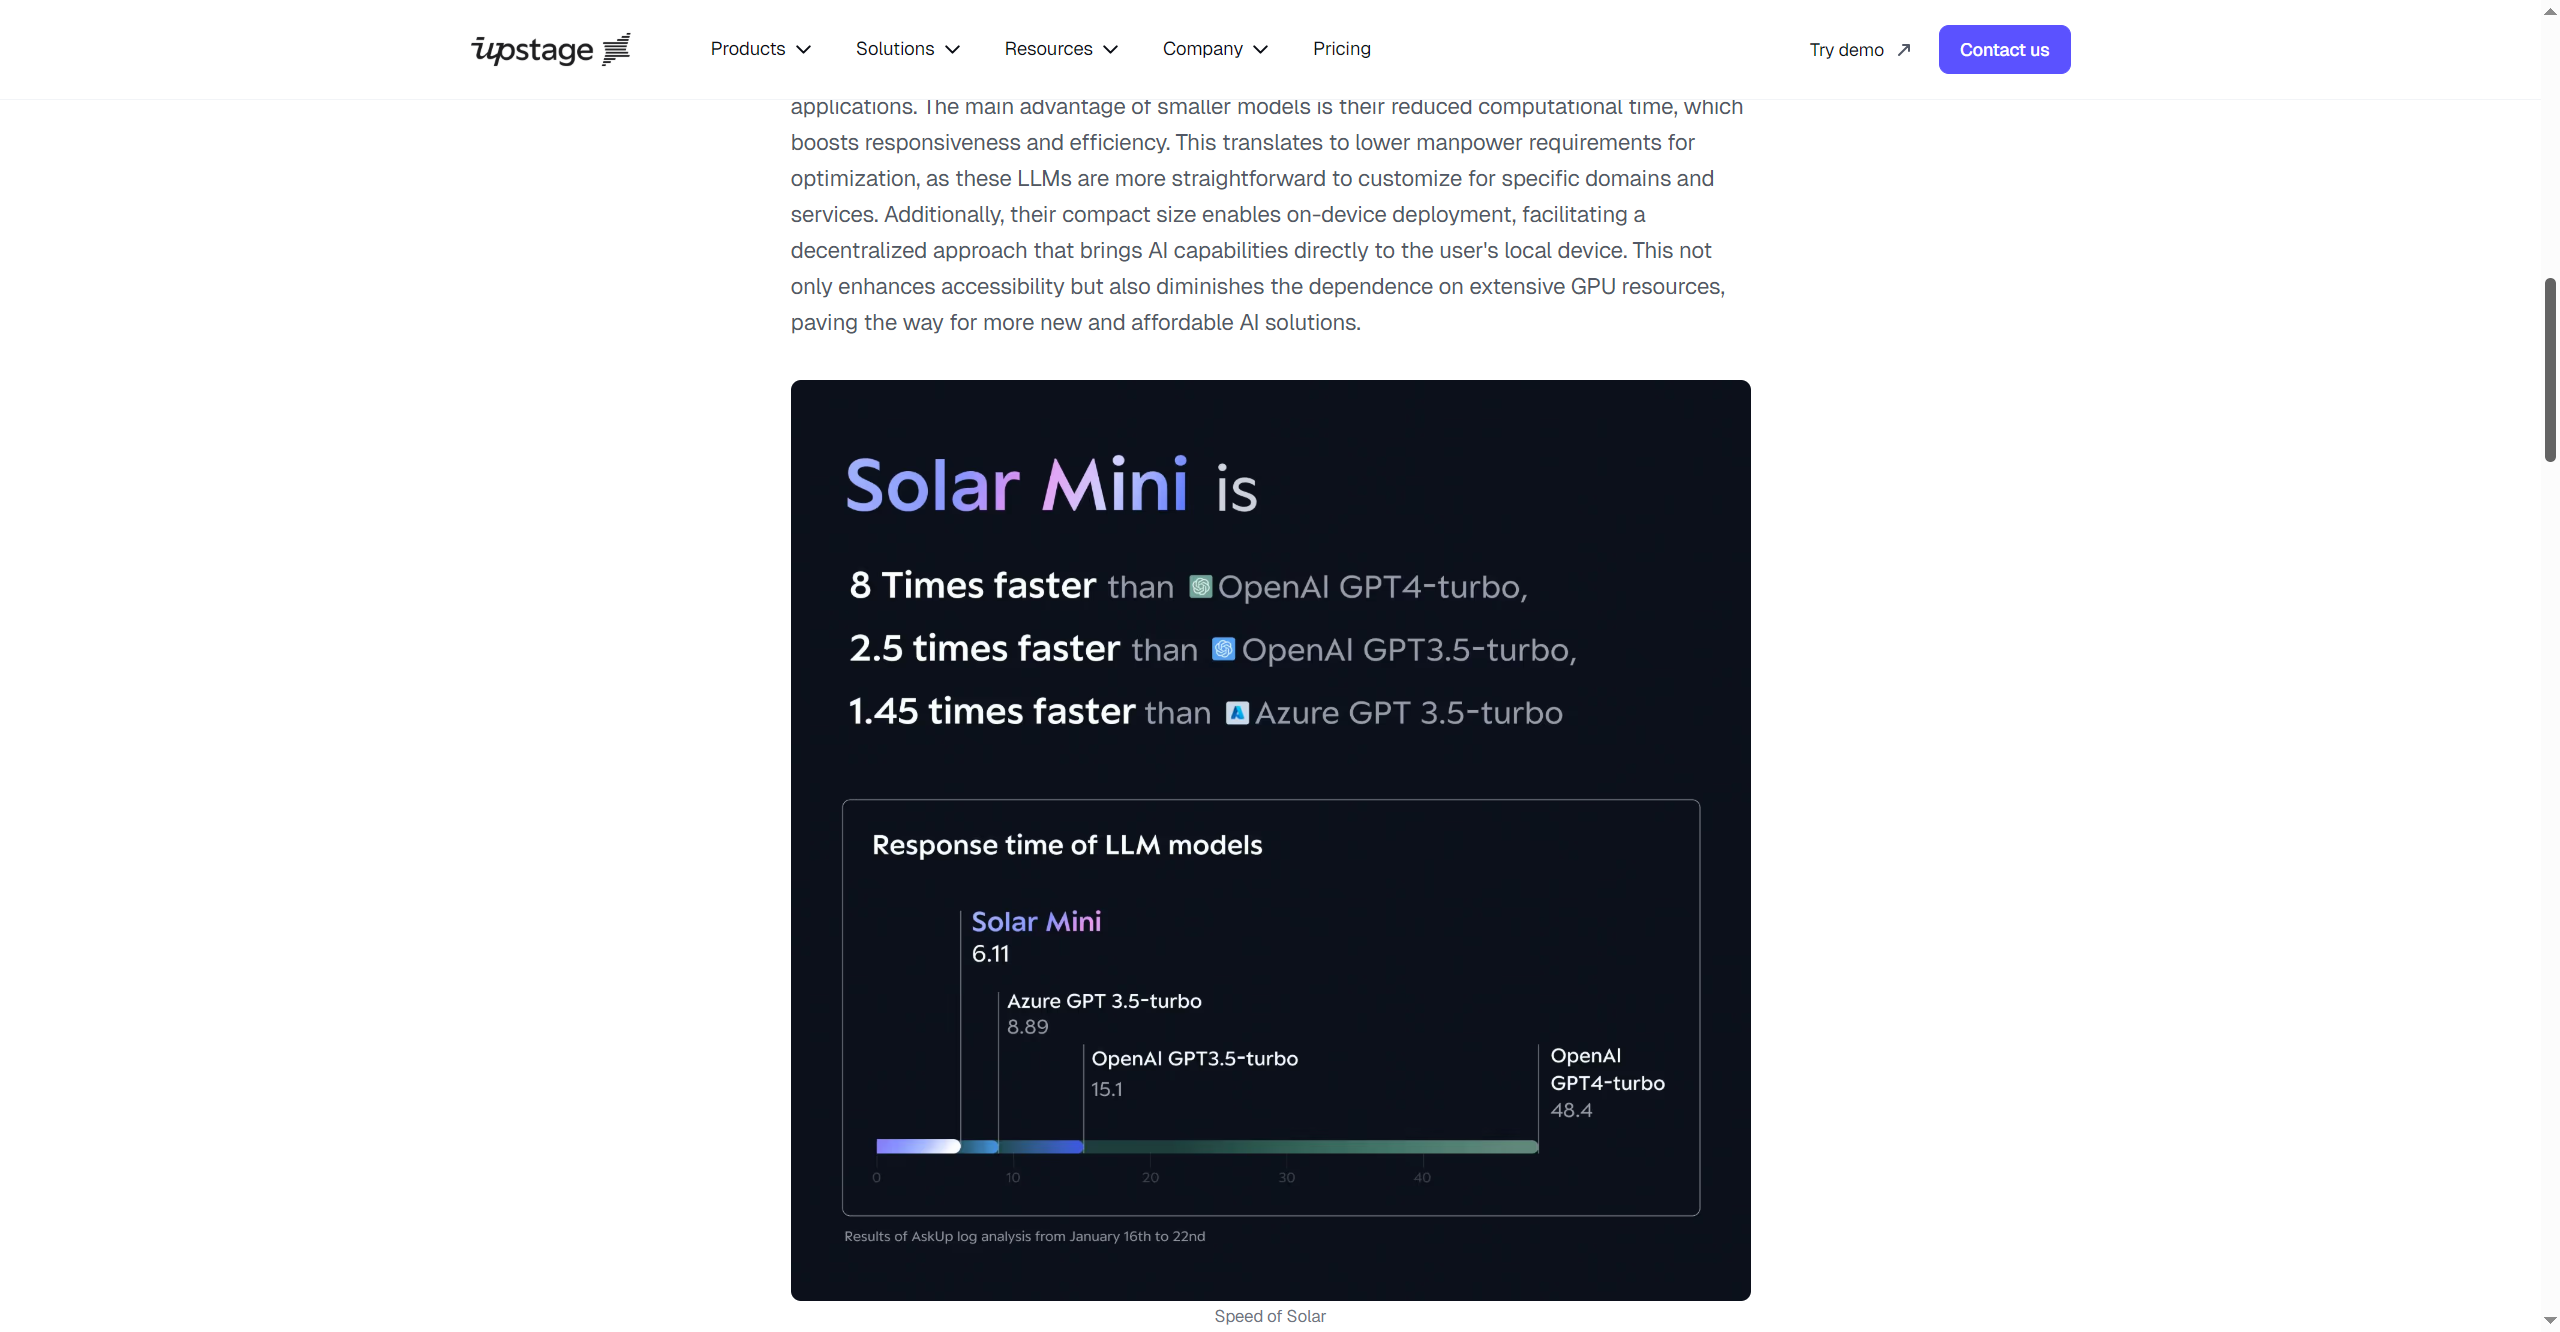
Task: Click the scrollbar down arrow
Action: click(x=2550, y=1320)
